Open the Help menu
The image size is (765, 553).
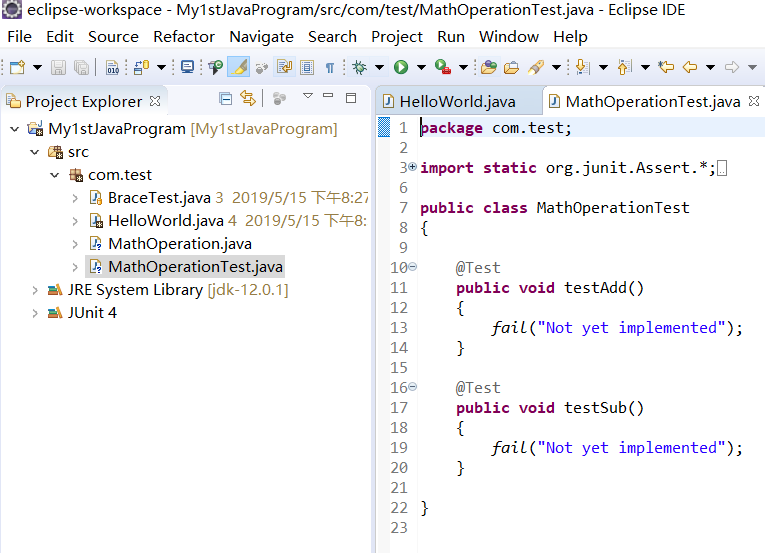[570, 37]
